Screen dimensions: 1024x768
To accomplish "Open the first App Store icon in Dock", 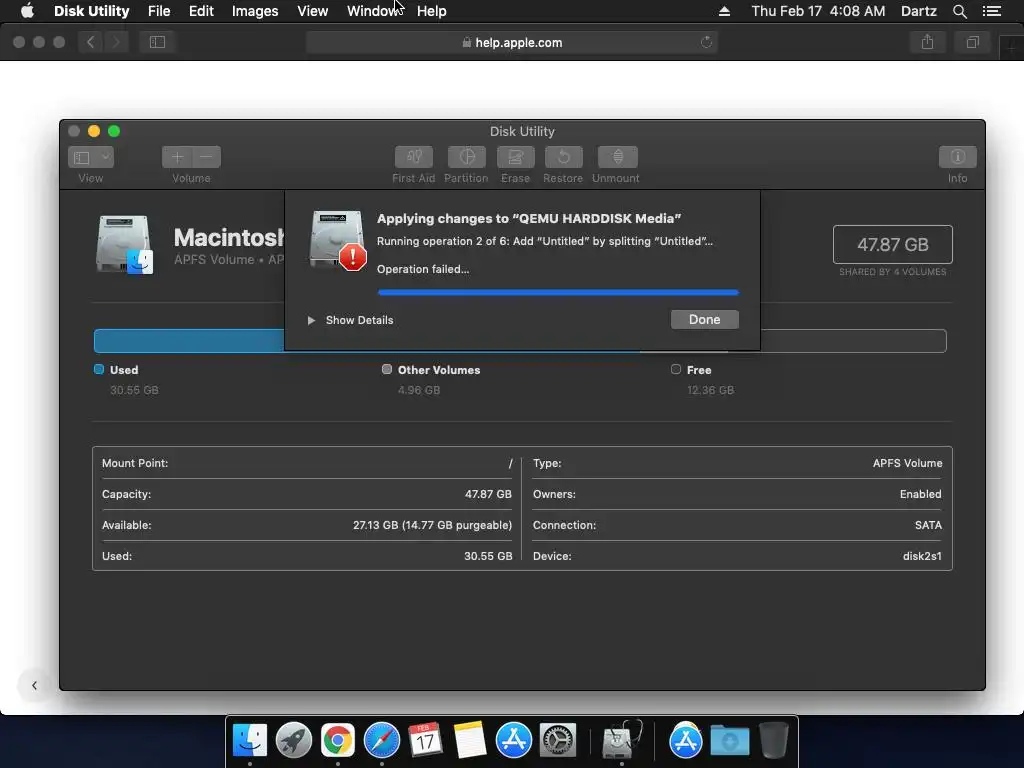I will click(514, 741).
